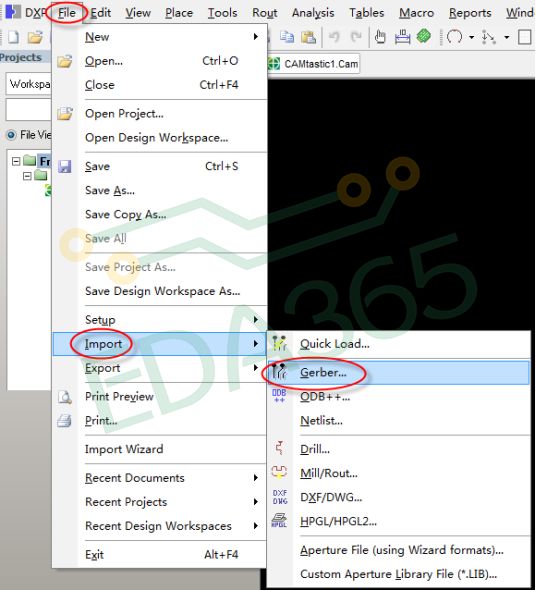
Task: Choose Mill/Rout... from Import submenu
Action: [x=399, y=473]
